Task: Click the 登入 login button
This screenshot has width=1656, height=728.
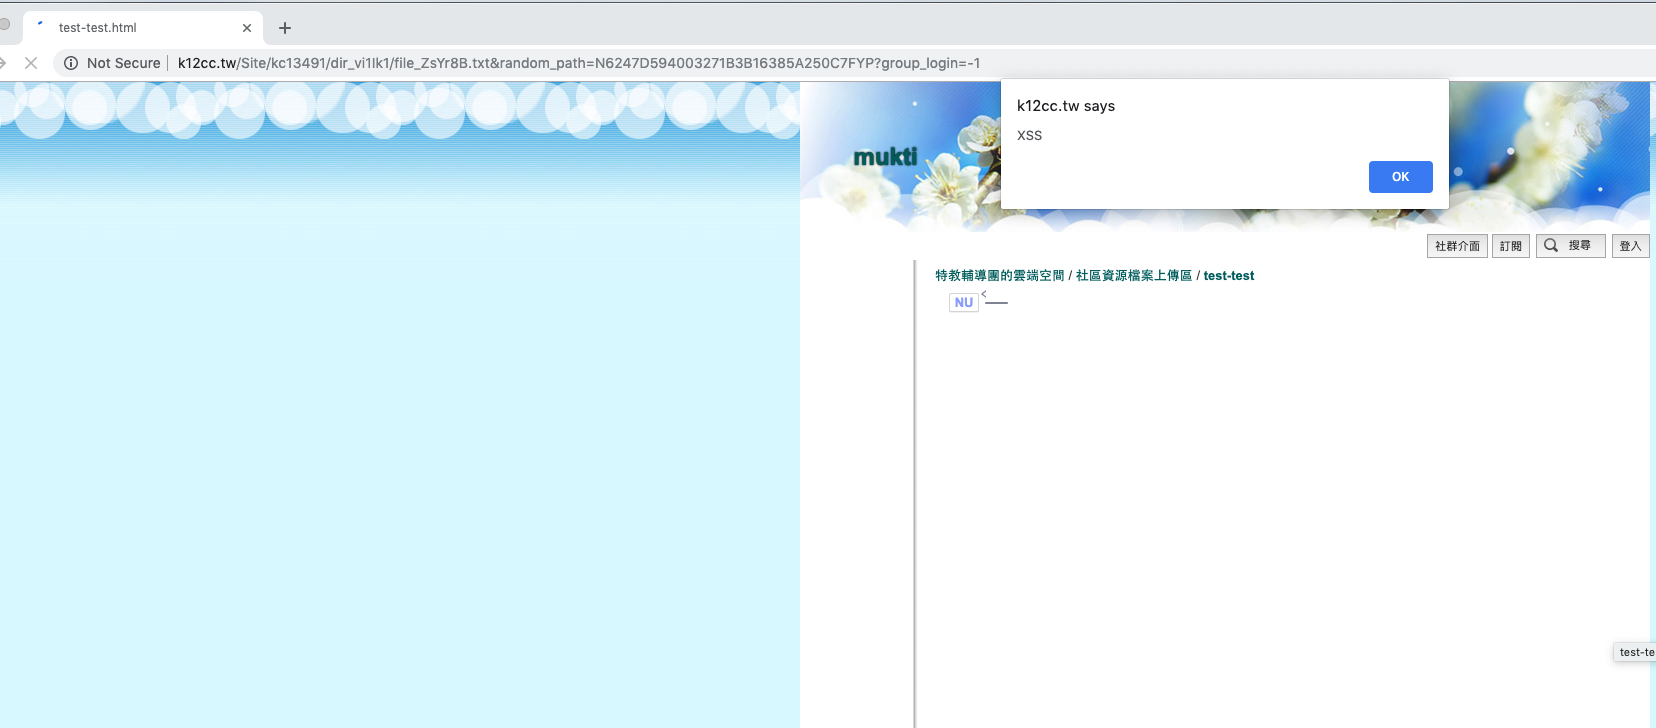Action: click(1630, 246)
